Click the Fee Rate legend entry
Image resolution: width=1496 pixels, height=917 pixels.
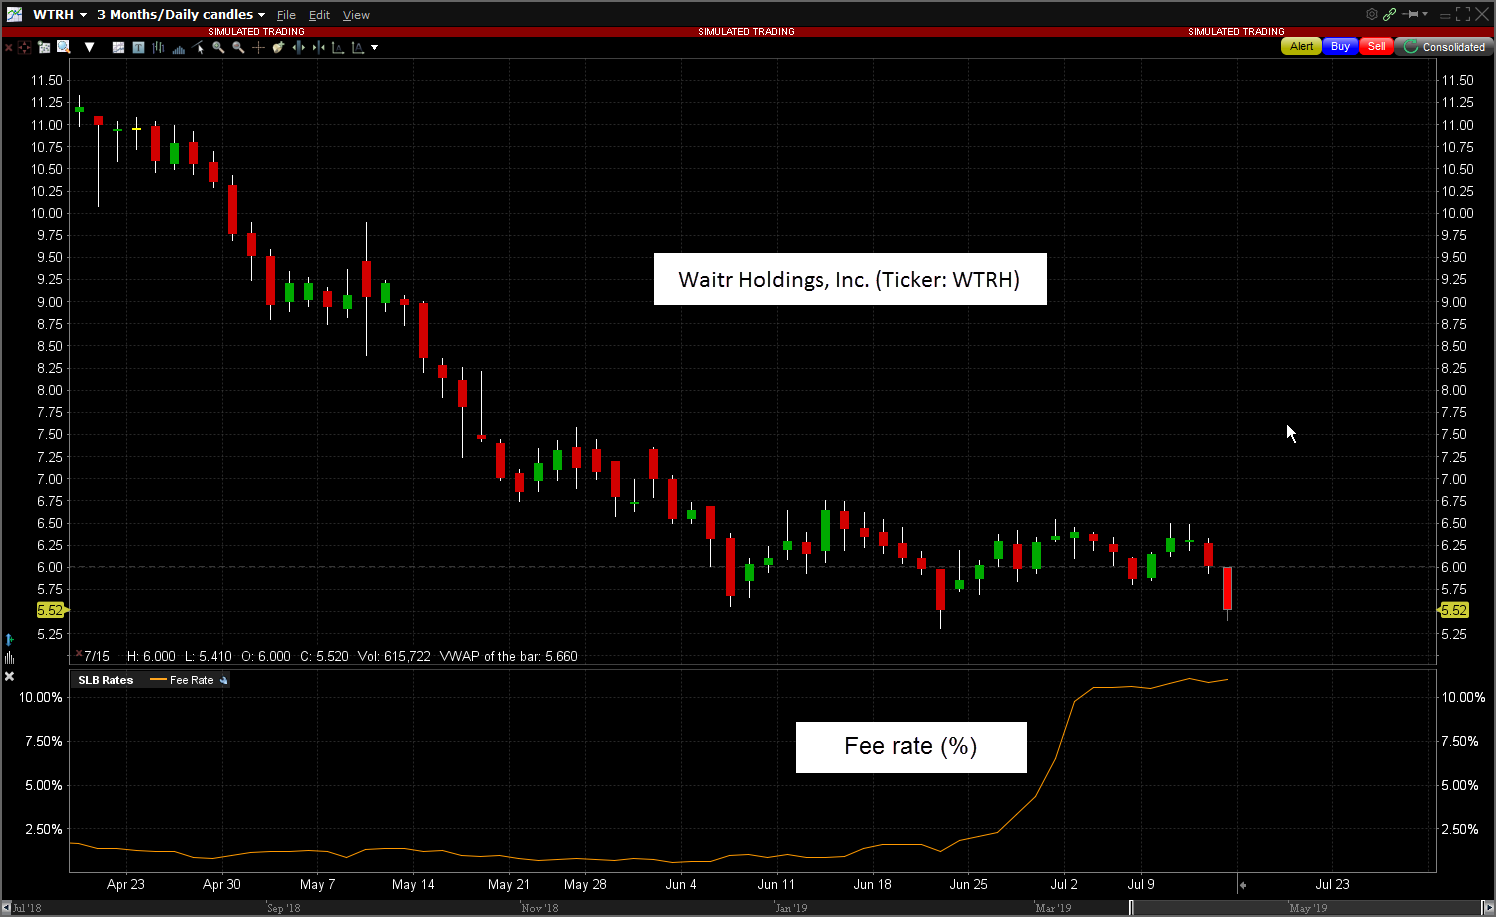(x=182, y=680)
